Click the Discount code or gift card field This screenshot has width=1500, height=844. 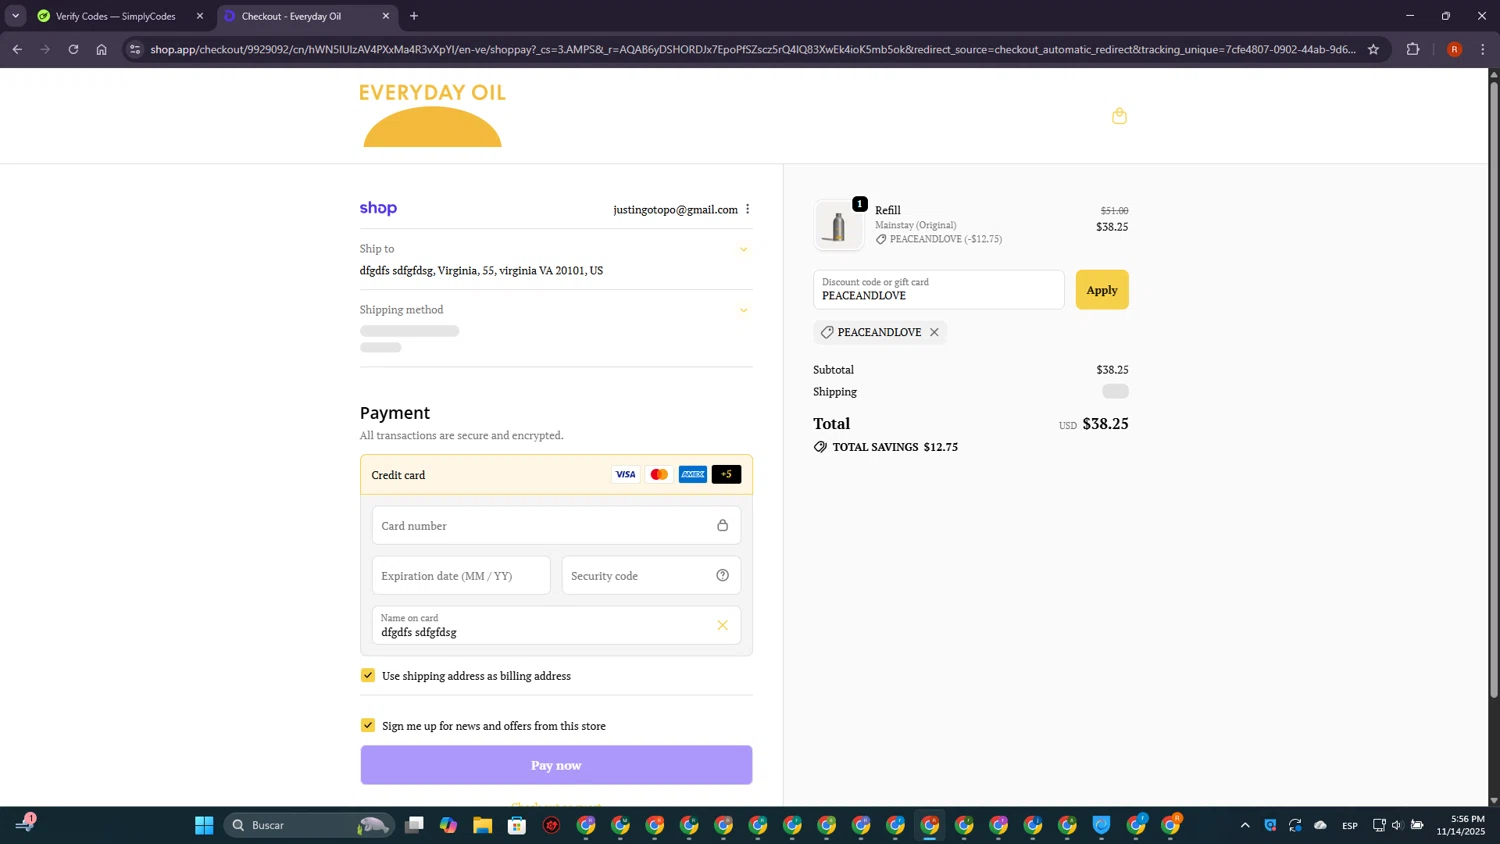939,290
